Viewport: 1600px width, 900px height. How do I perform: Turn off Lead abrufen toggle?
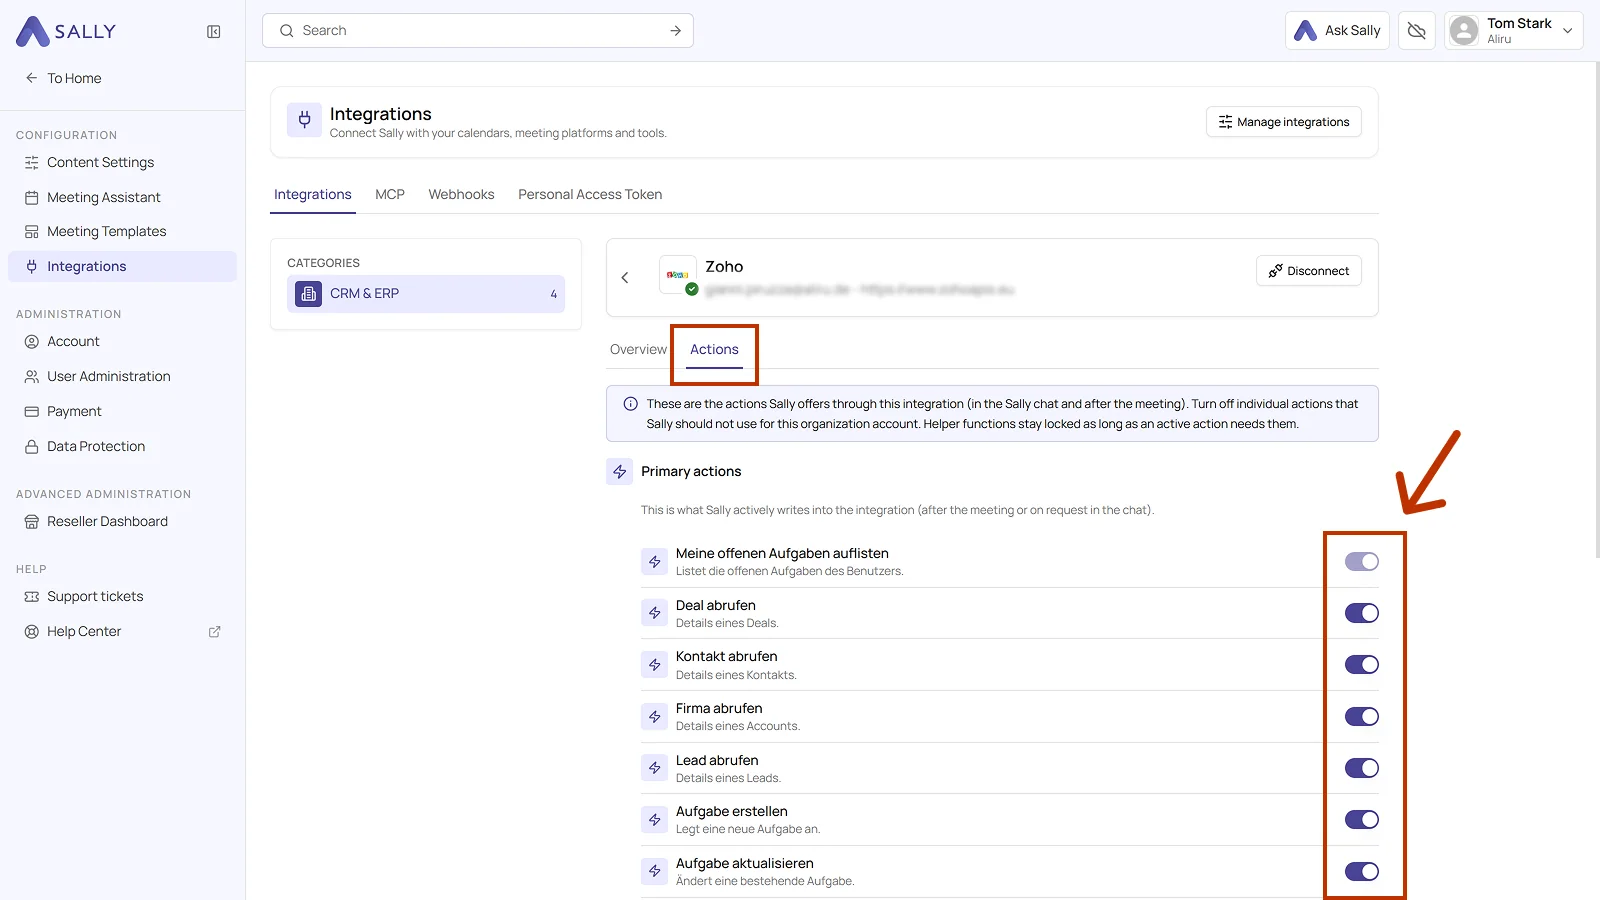tap(1361, 768)
